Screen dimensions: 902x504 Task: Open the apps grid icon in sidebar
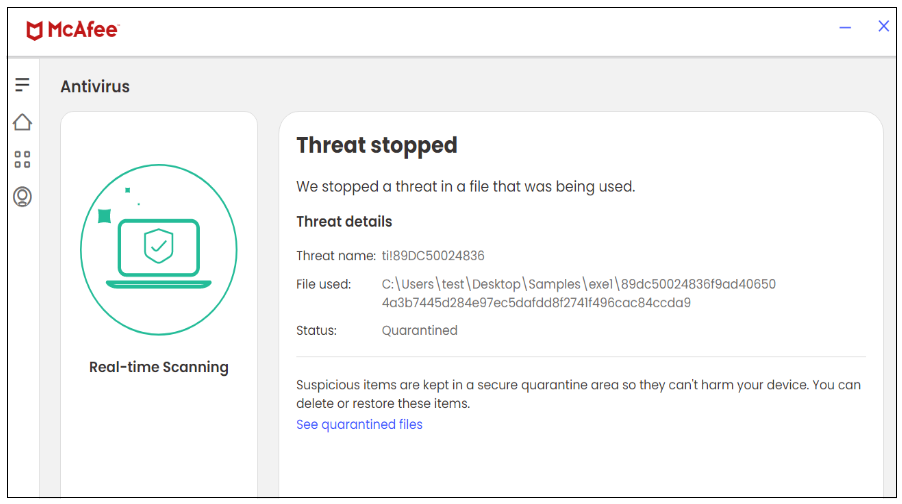point(22,160)
